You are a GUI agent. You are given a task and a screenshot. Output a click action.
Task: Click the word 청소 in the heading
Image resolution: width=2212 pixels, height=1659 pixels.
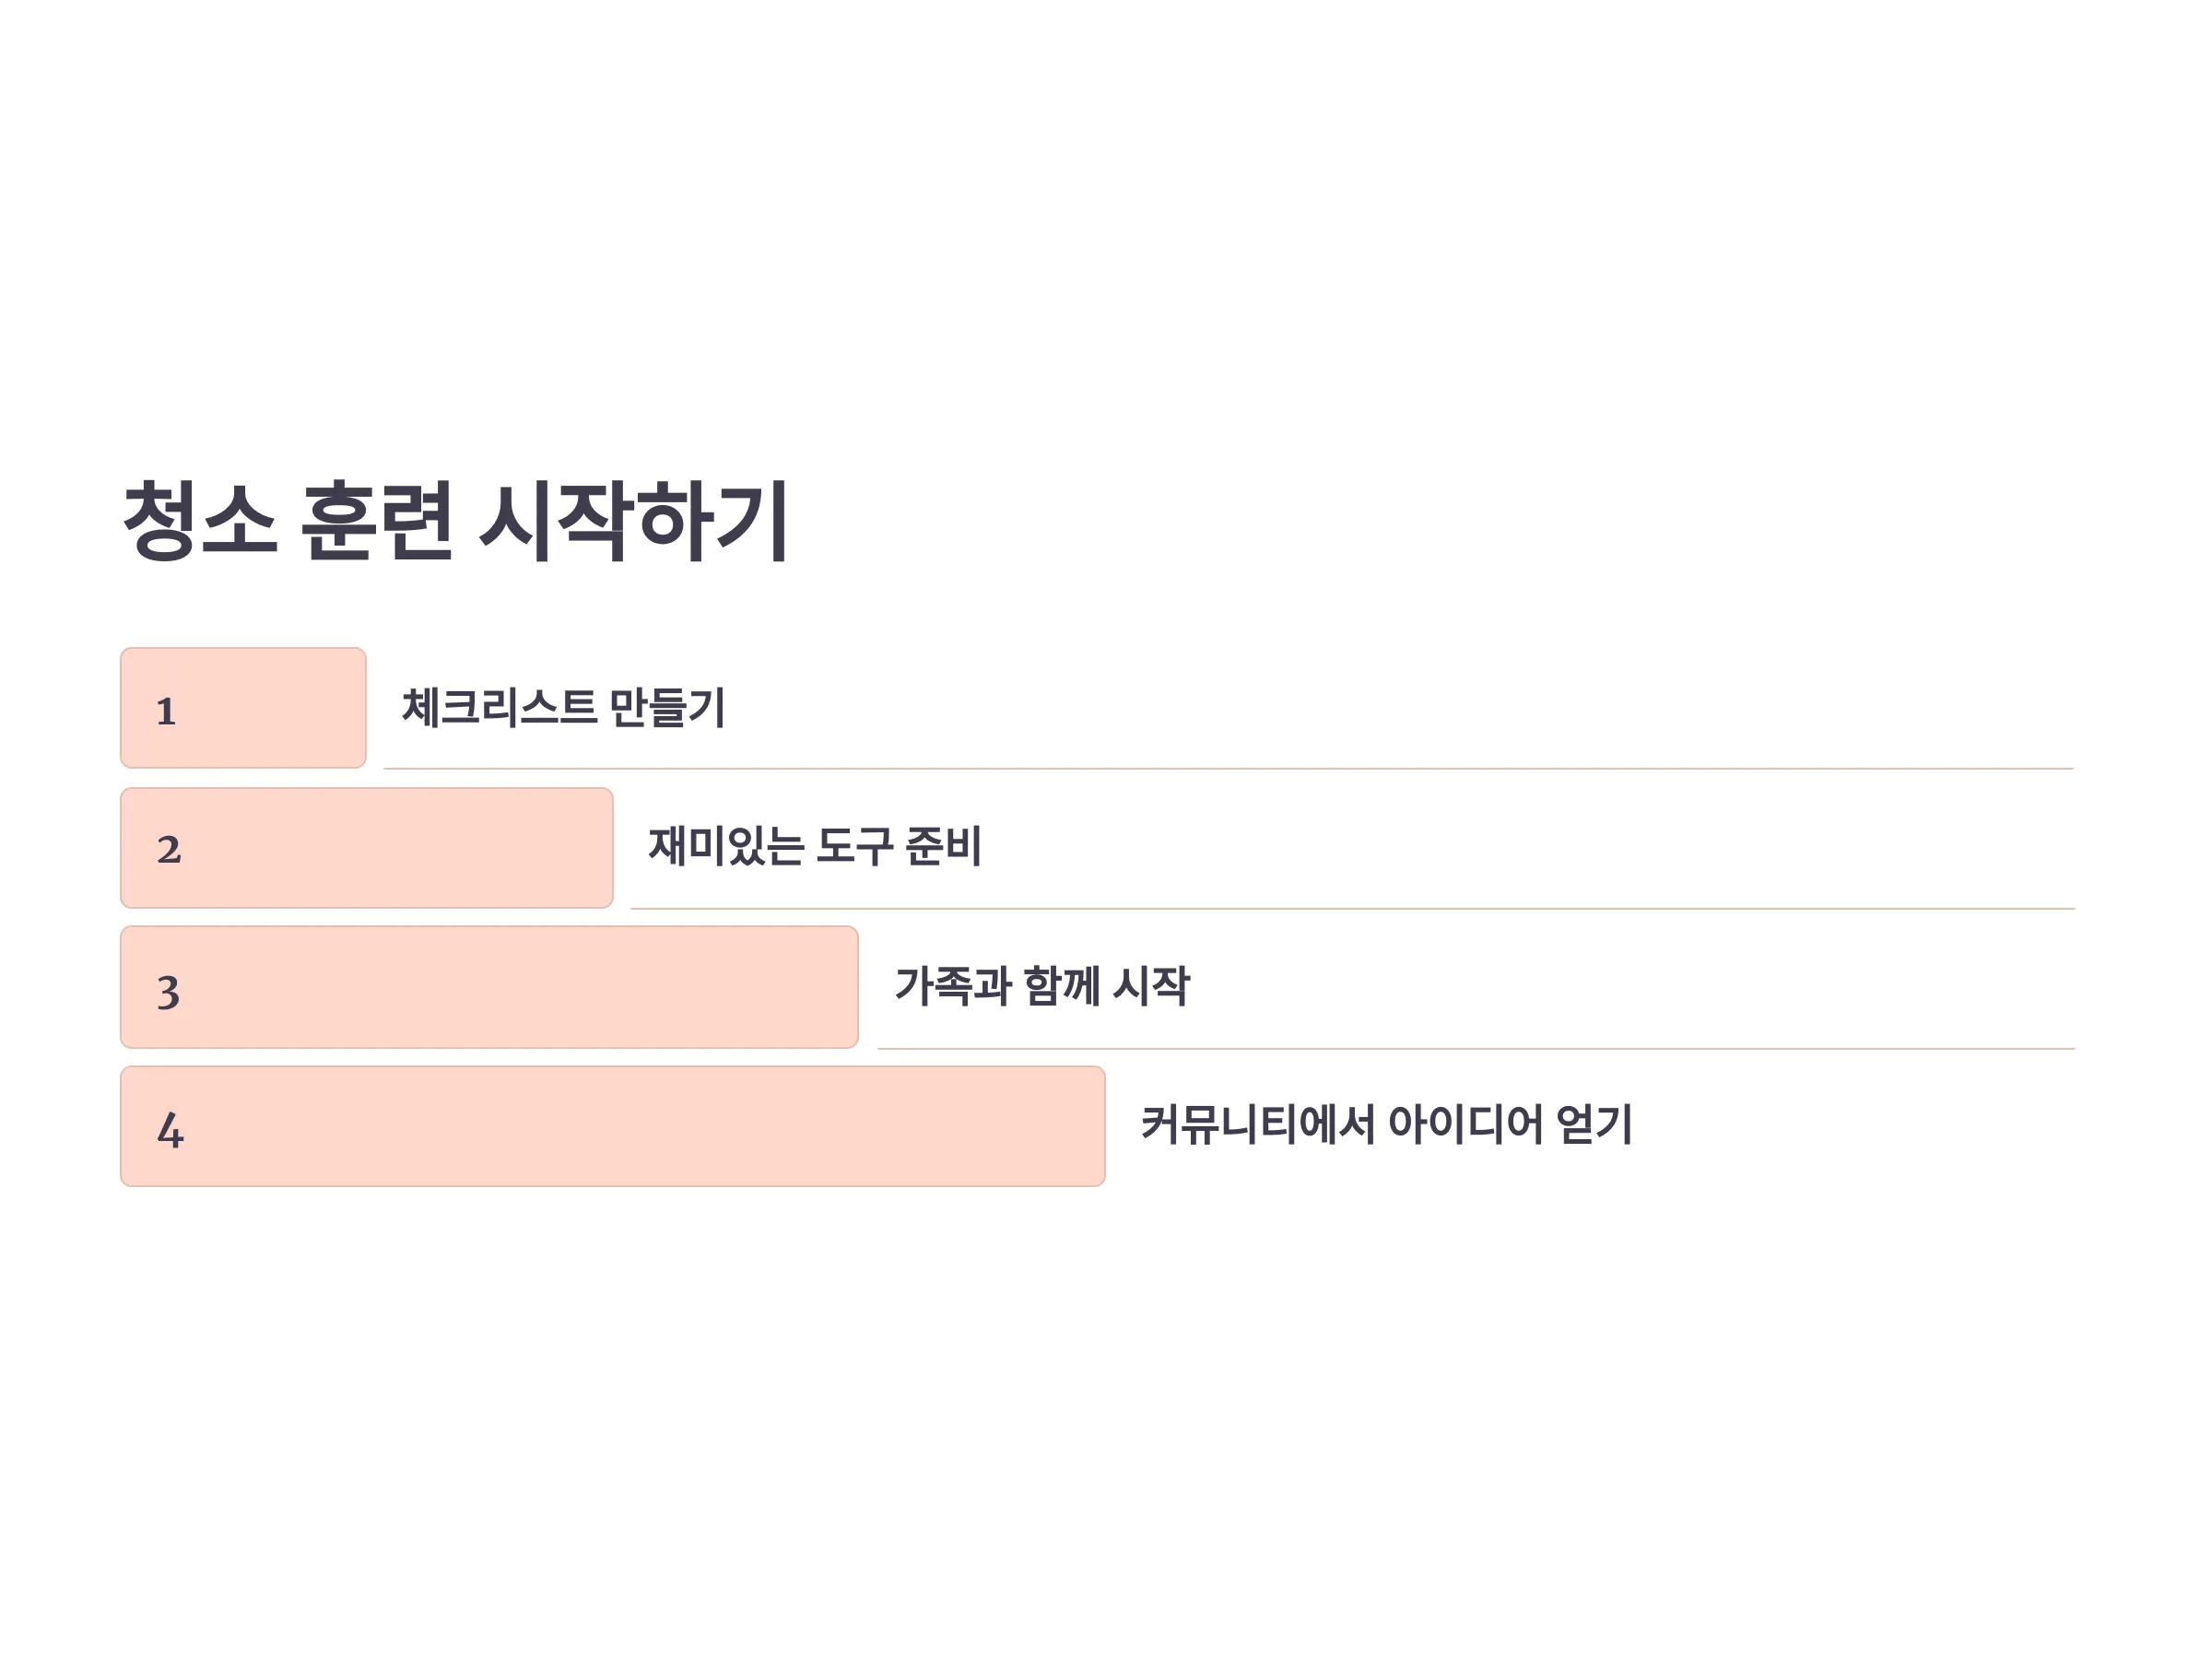(199, 521)
